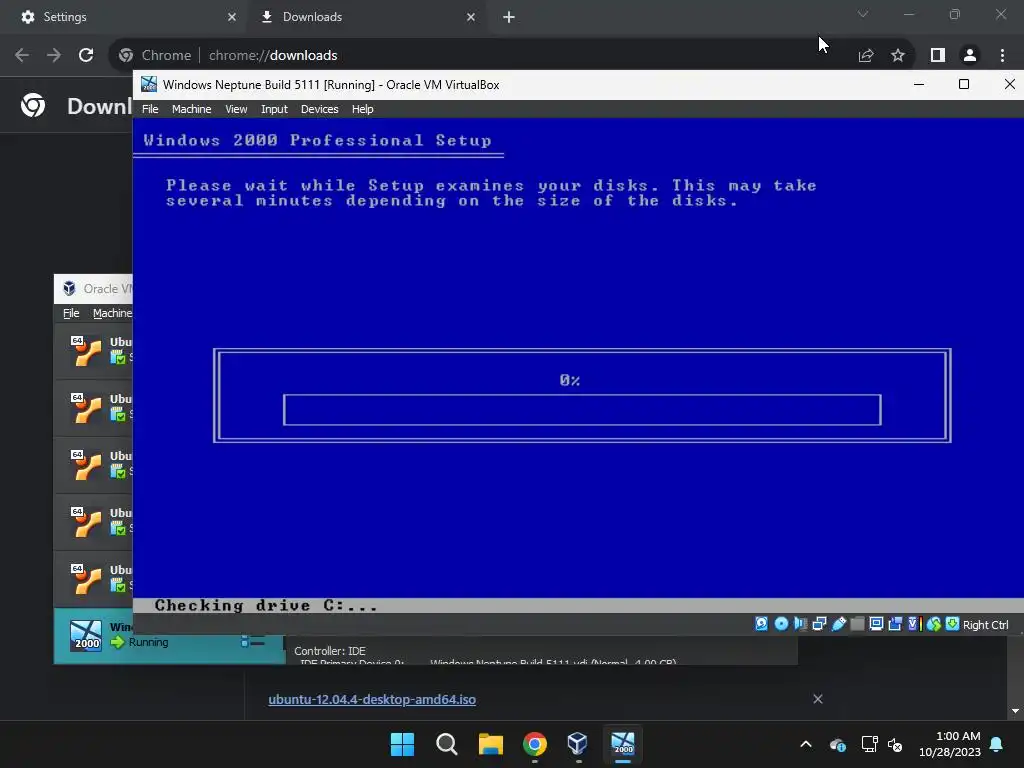Image resolution: width=1024 pixels, height=768 pixels.
Task: Close the Downloads tab
Action: click(x=471, y=17)
